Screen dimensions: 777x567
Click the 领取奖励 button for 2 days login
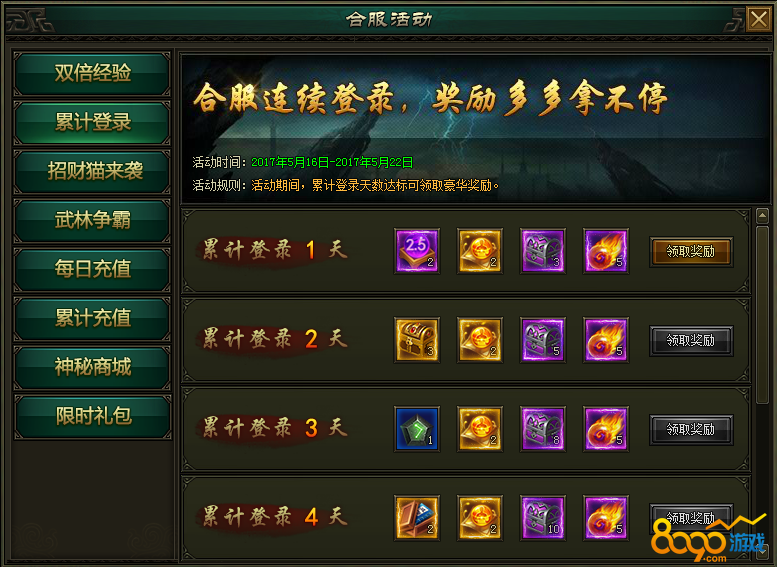691,340
